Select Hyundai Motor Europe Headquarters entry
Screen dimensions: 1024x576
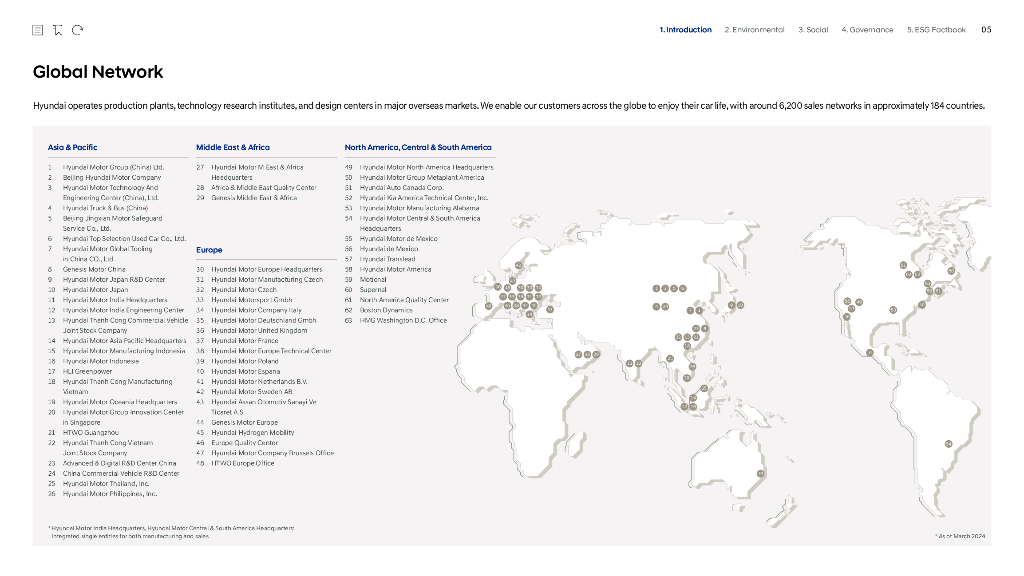coord(266,270)
